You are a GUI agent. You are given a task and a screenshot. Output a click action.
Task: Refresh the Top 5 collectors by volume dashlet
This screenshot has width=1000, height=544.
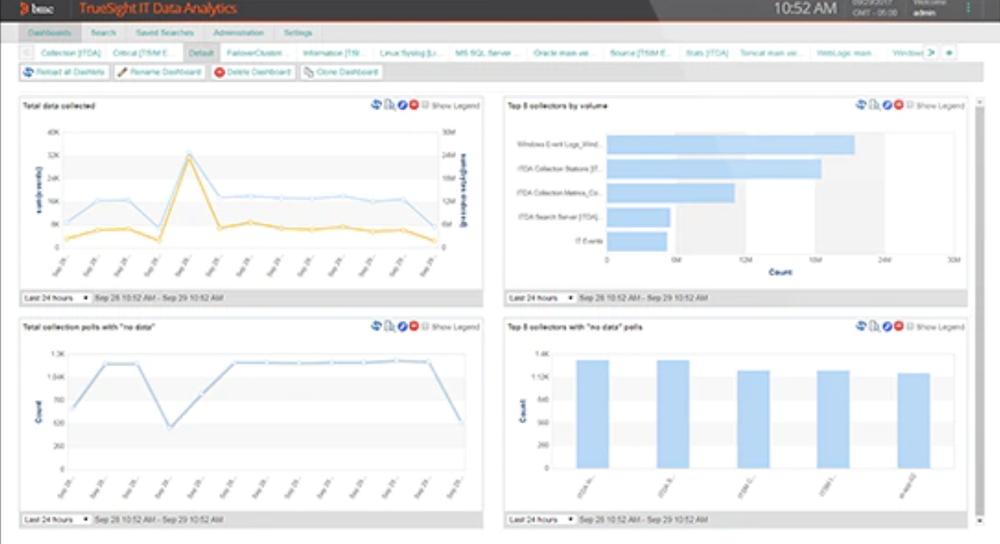coord(861,105)
